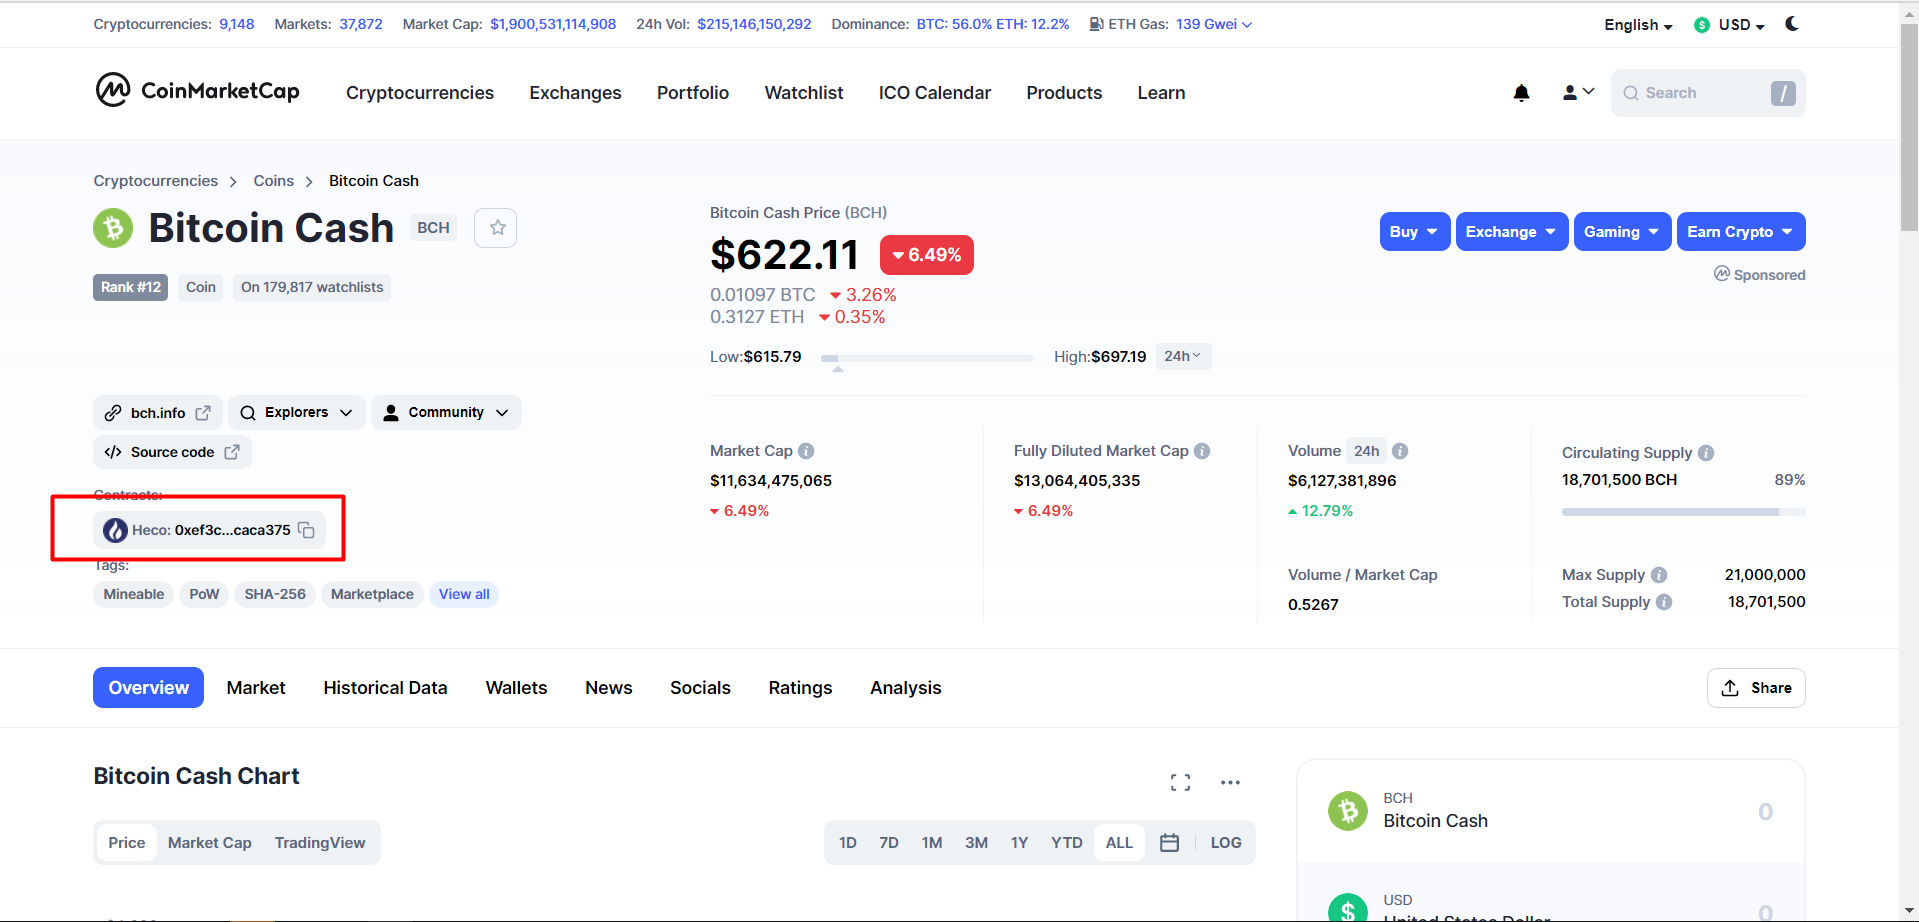The image size is (1919, 922).
Task: Change the 24h low/high period dropdown
Action: click(1183, 357)
